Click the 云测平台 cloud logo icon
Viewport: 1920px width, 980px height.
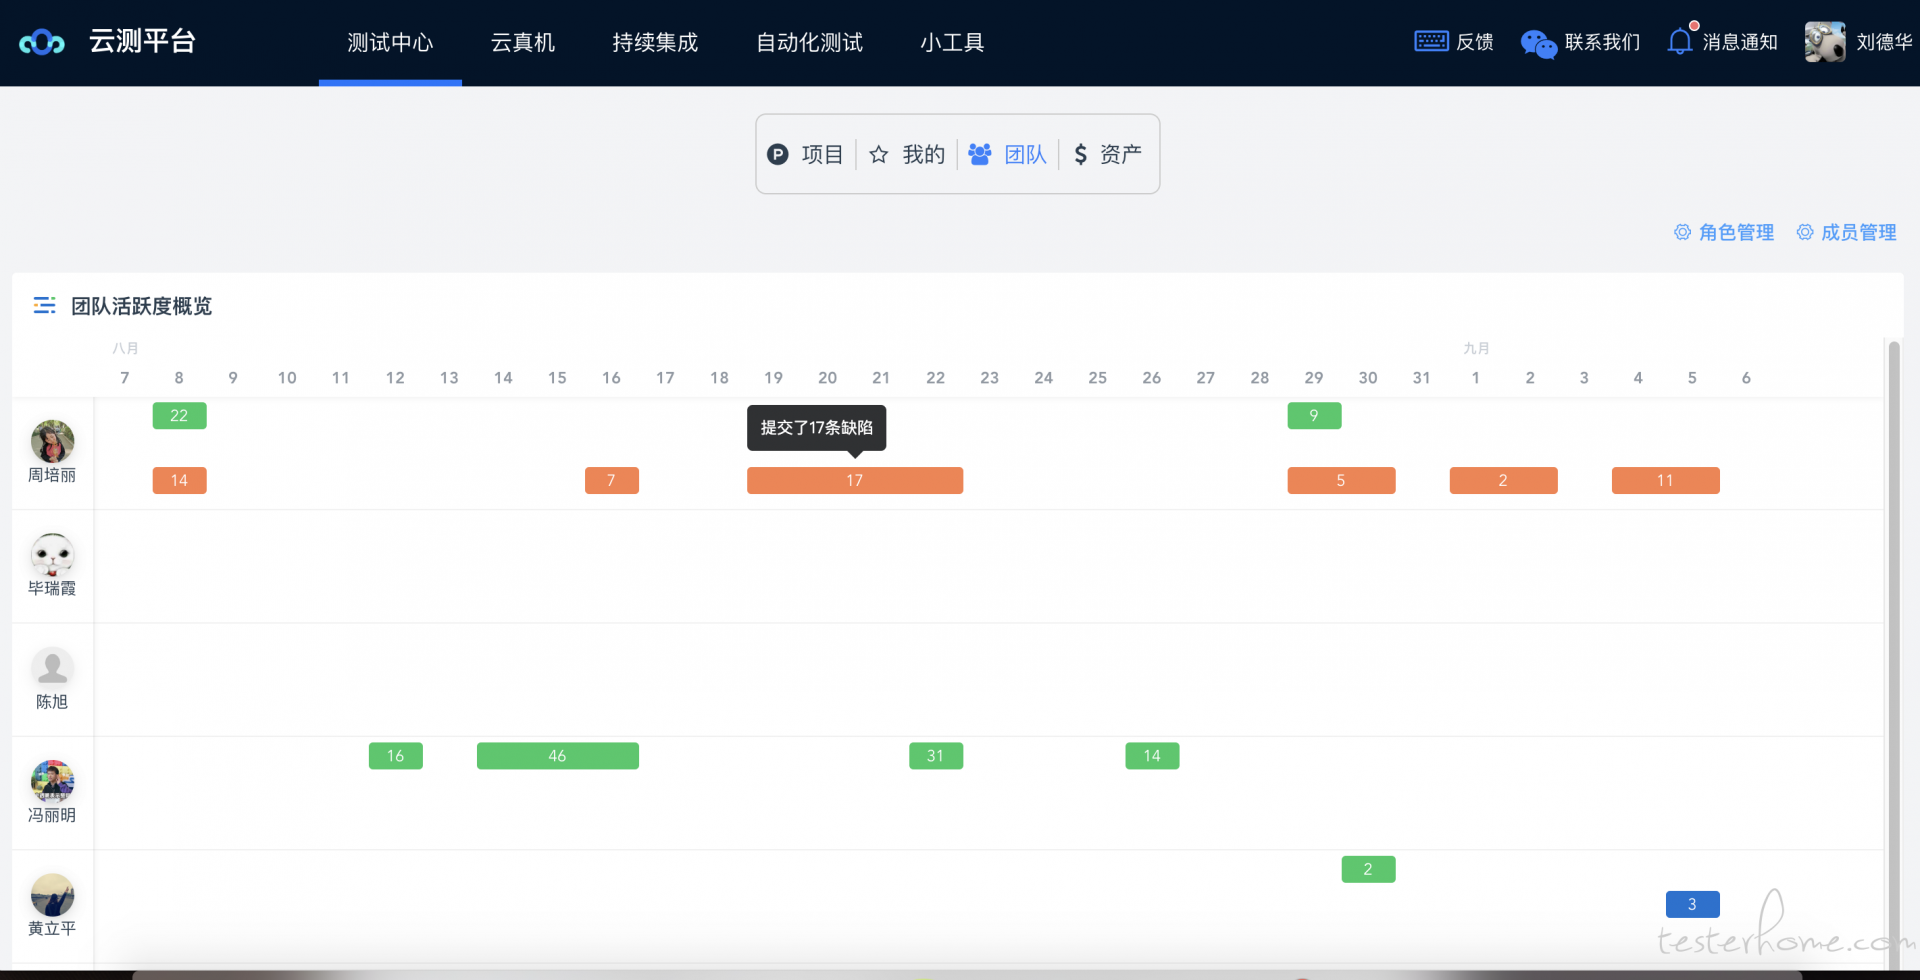[42, 42]
